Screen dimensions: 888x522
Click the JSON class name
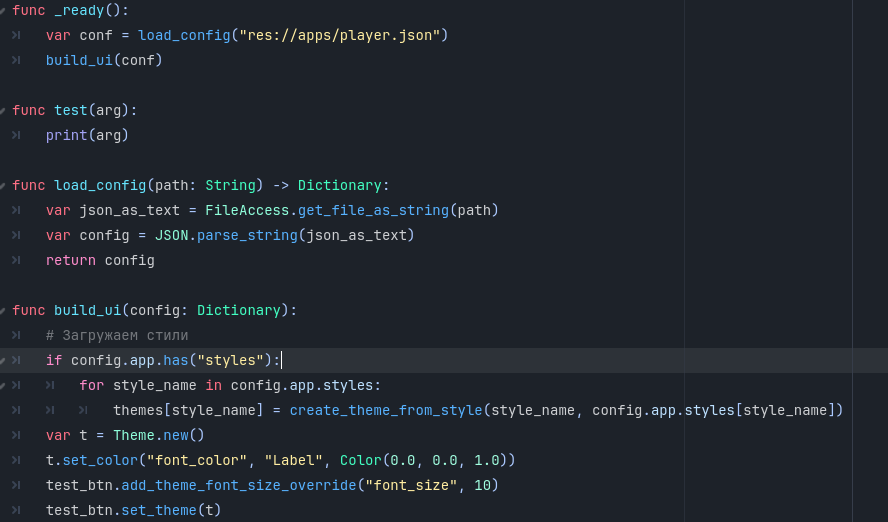click(x=172, y=235)
